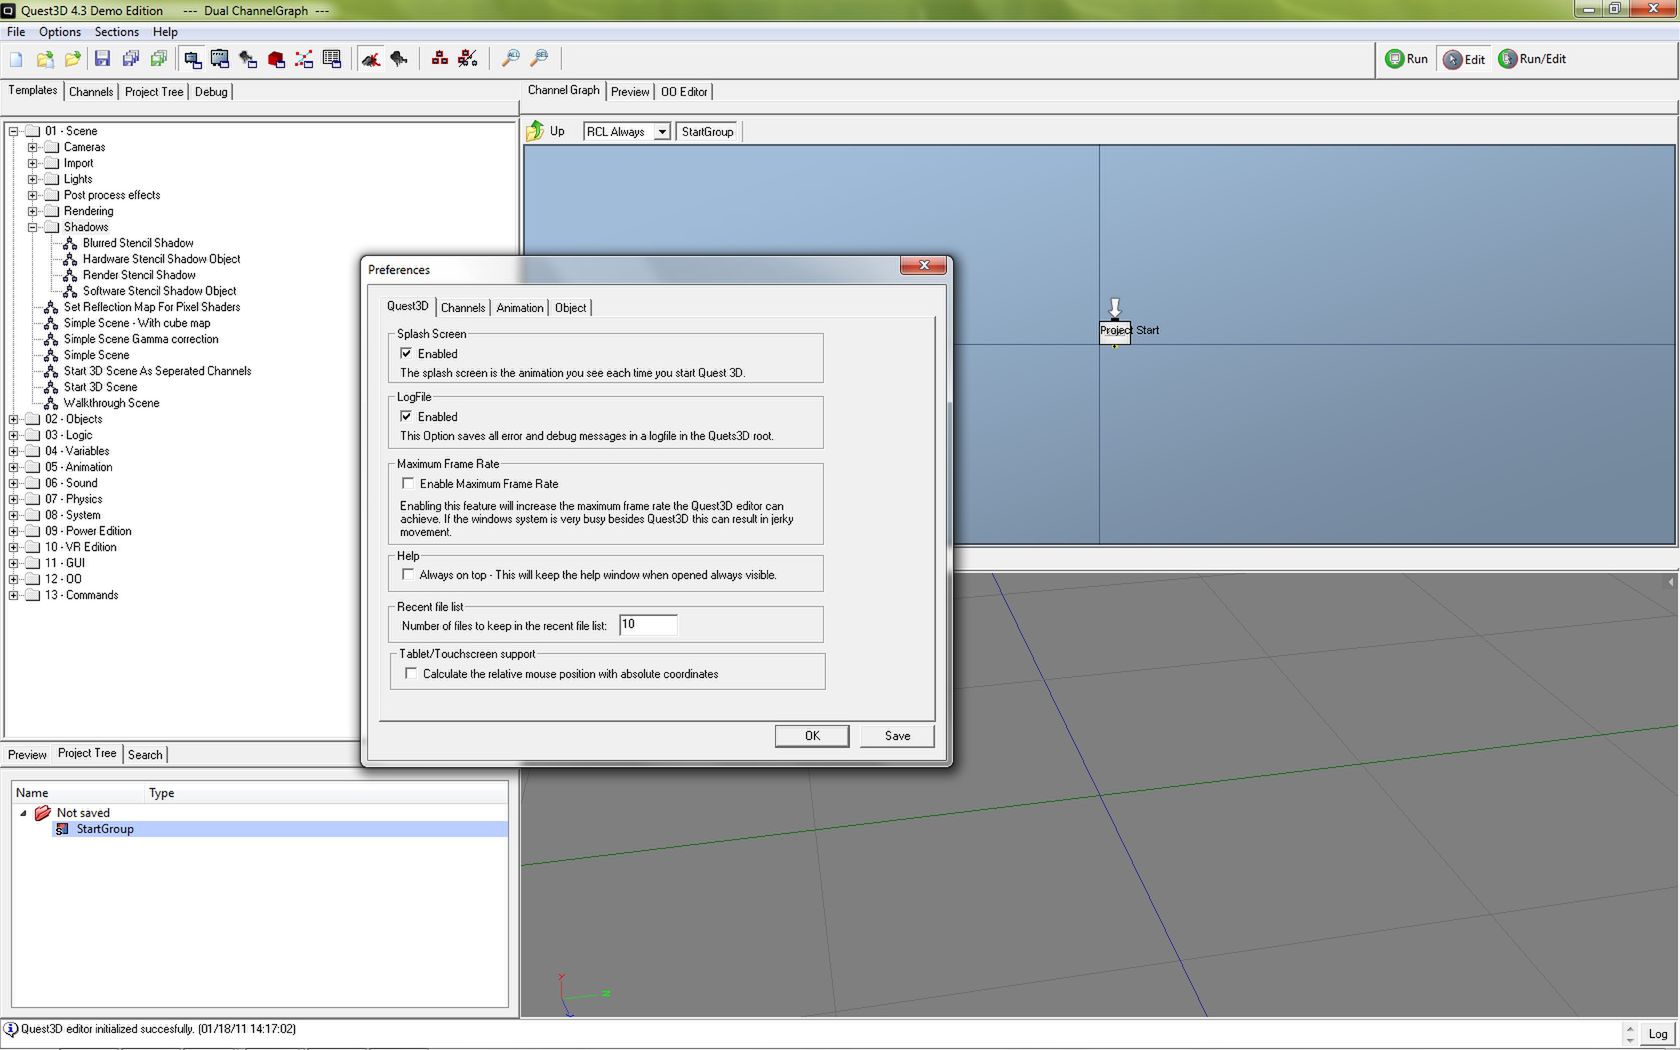Open the RCL Always dropdown
The height and width of the screenshot is (1050, 1680).
(x=662, y=132)
